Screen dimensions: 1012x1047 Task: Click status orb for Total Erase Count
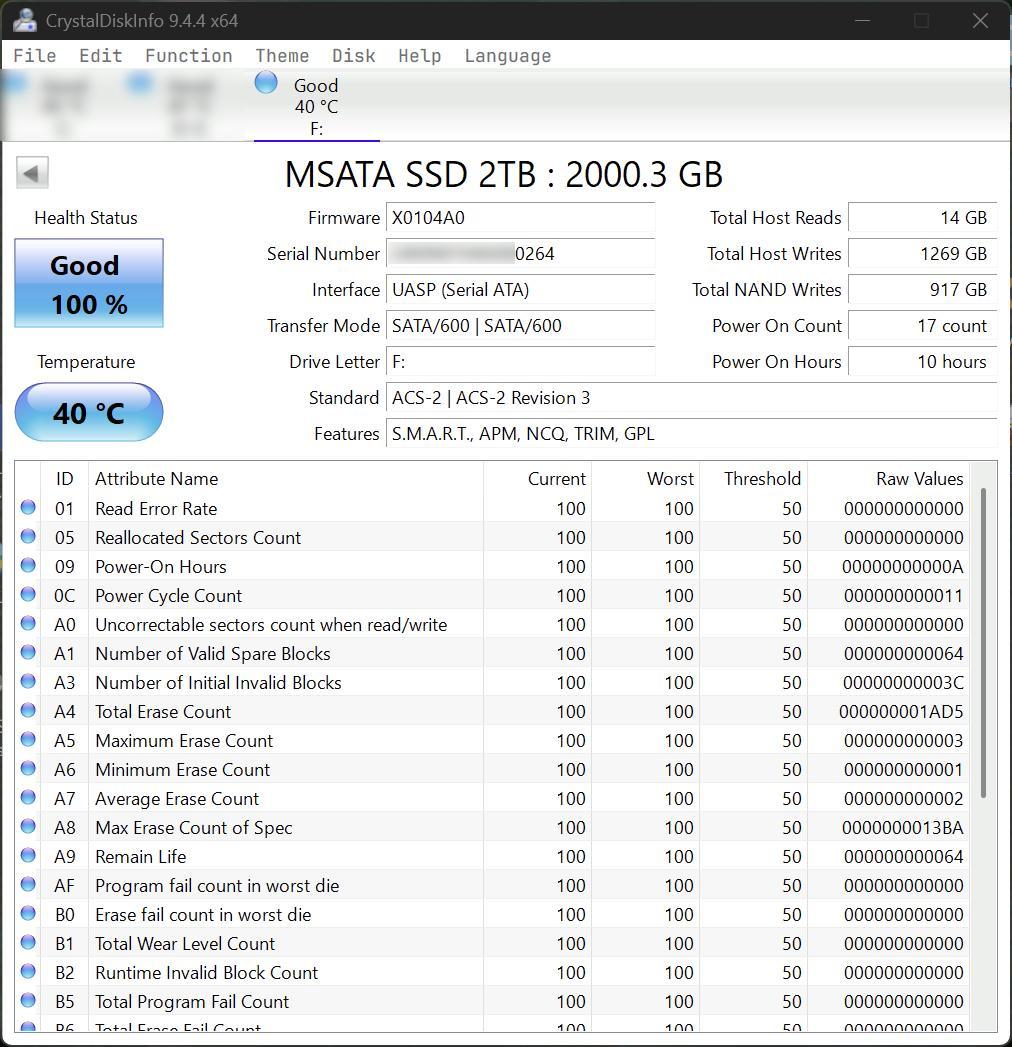point(28,711)
